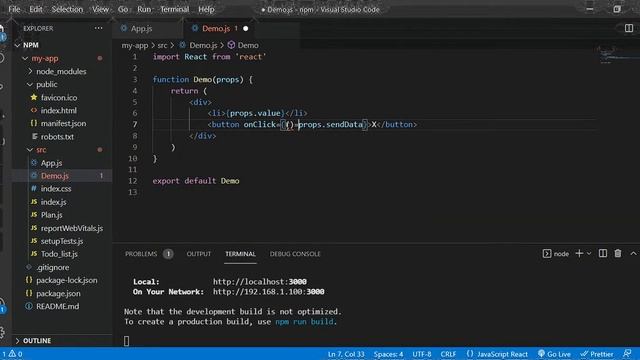
Task: Change the UTF-8 encoding setting
Action: pos(422,354)
